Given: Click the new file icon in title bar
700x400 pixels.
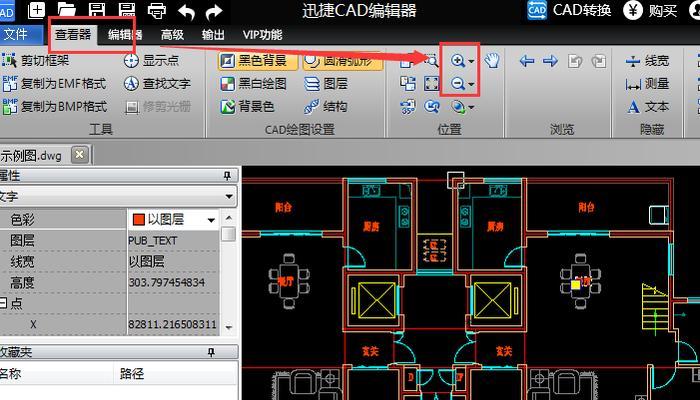Looking at the screenshot, I should (x=37, y=10).
